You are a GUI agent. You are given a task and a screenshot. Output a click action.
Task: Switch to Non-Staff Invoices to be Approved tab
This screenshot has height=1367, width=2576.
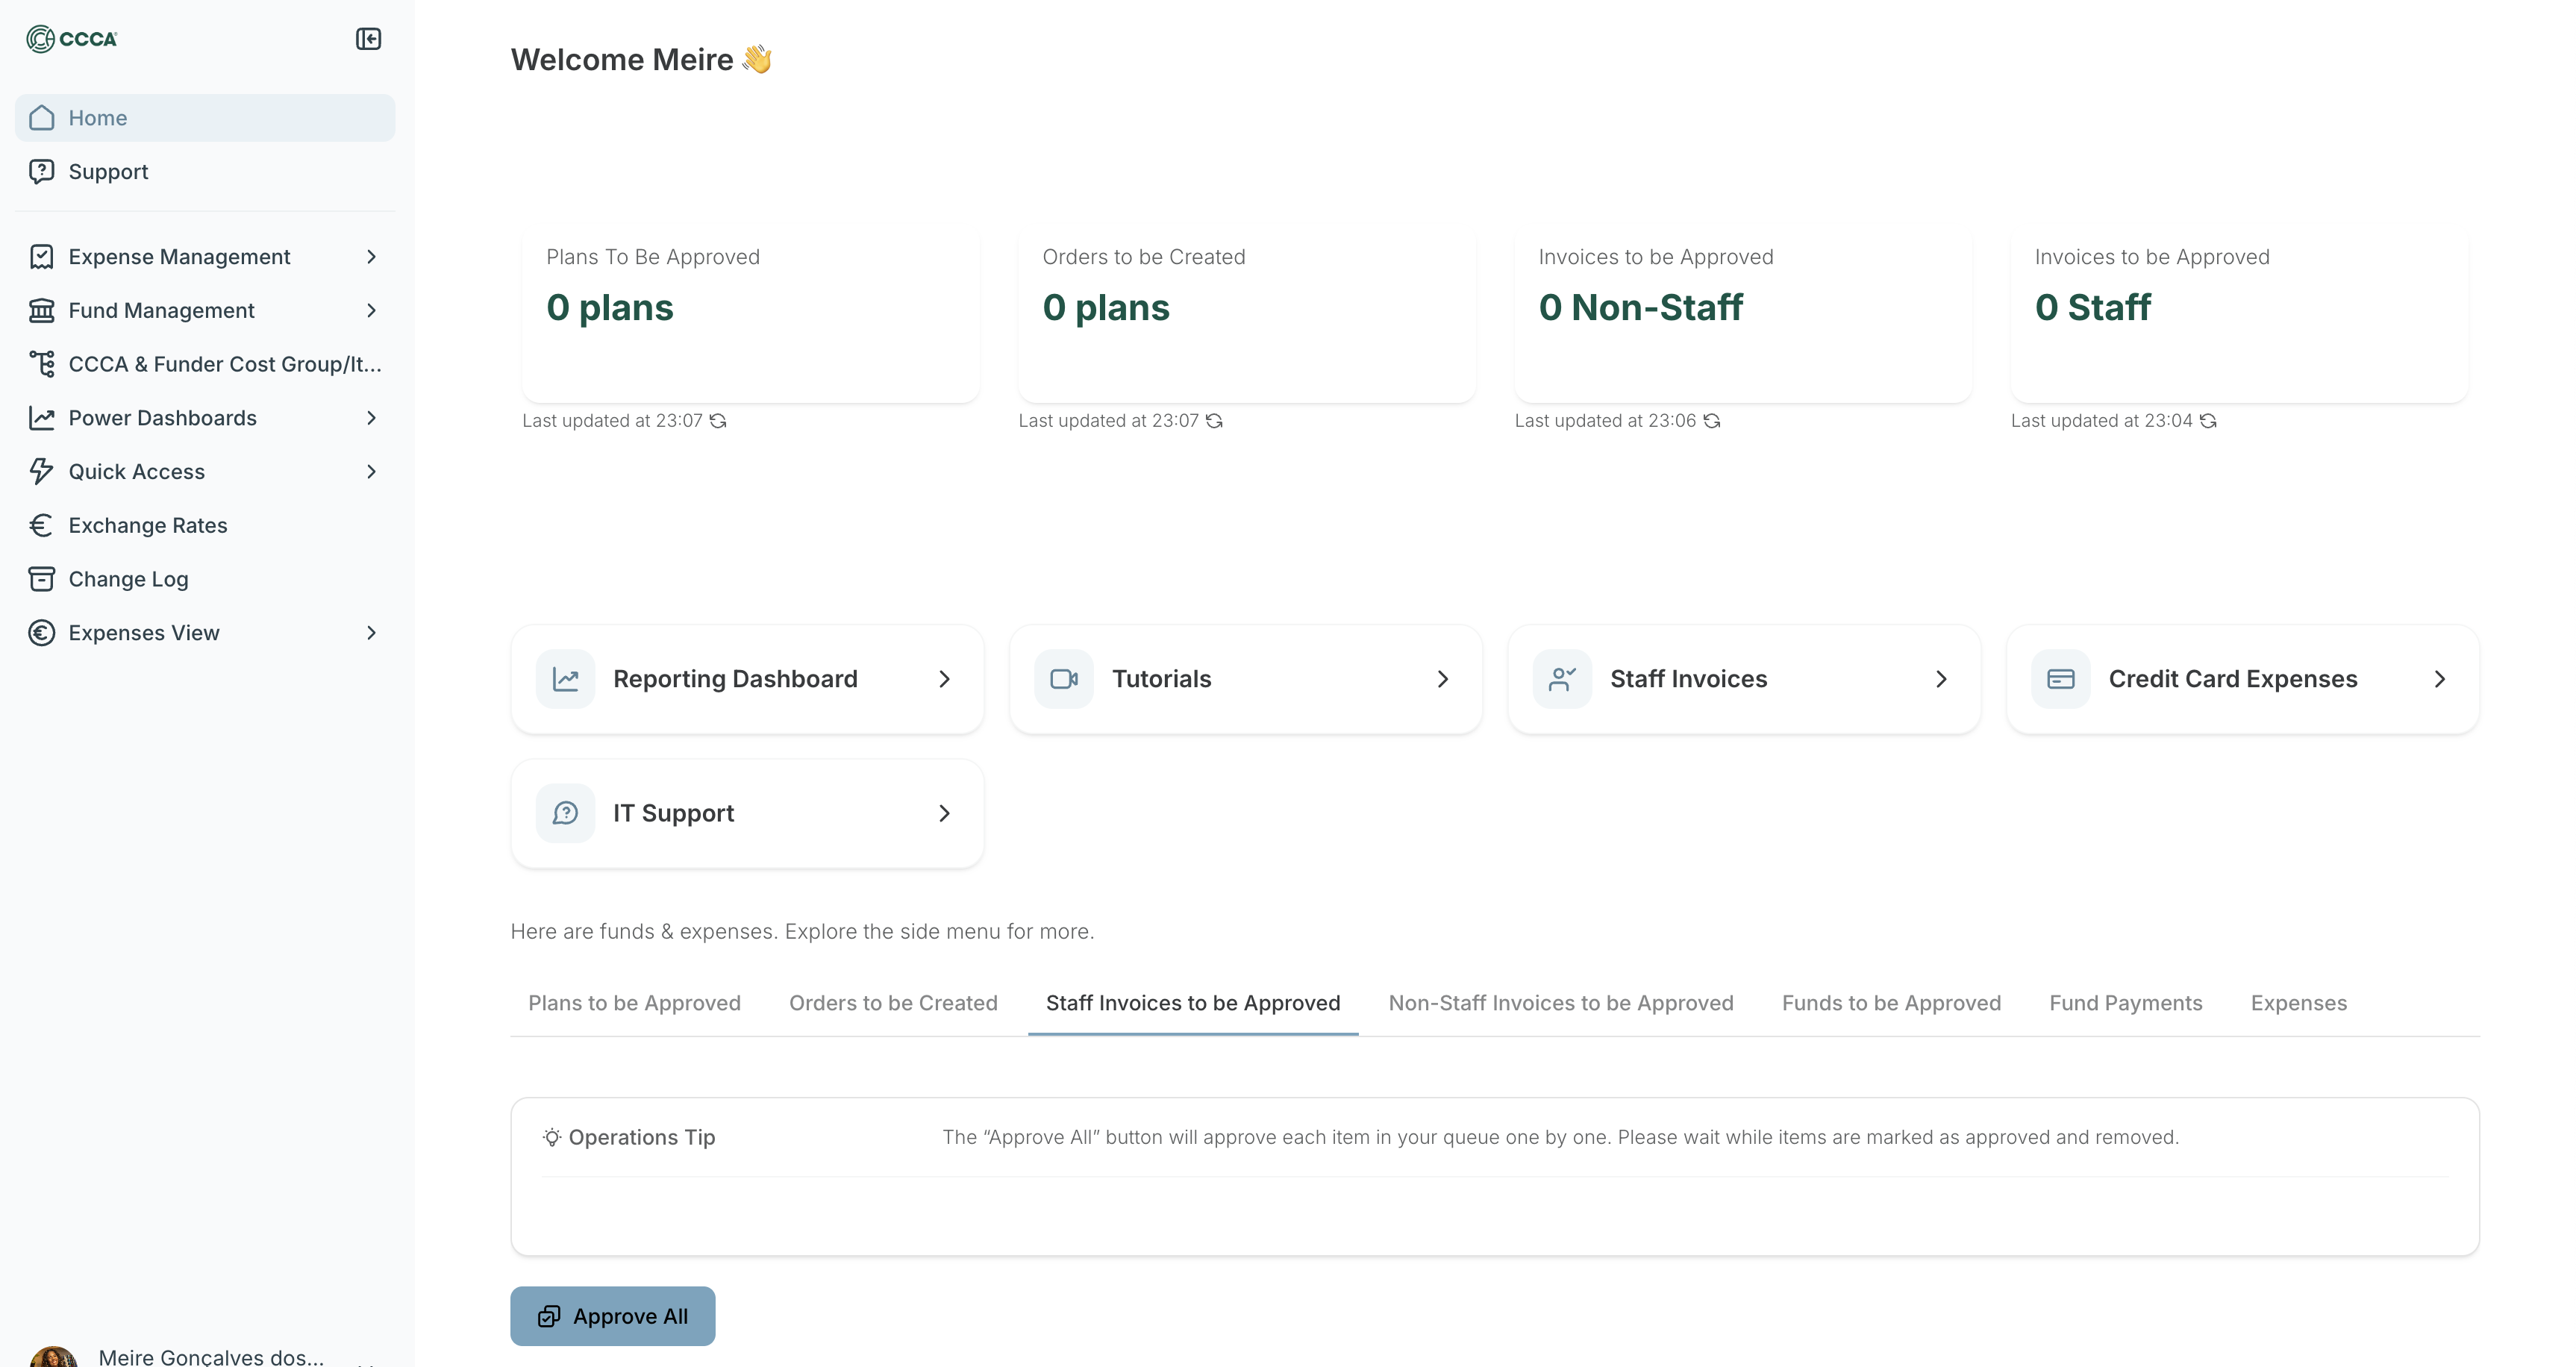(1560, 1003)
